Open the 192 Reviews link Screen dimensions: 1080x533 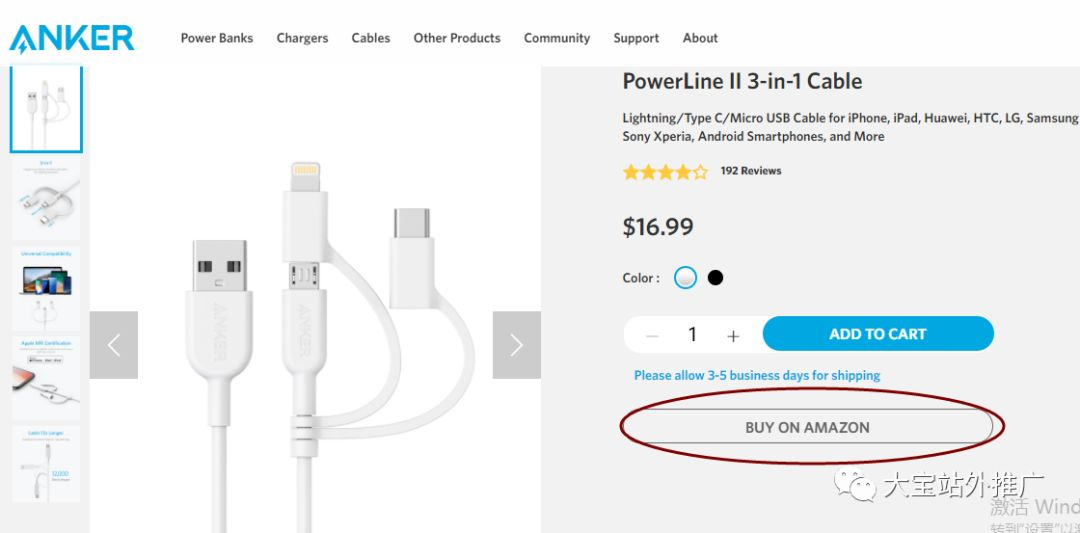pos(751,171)
